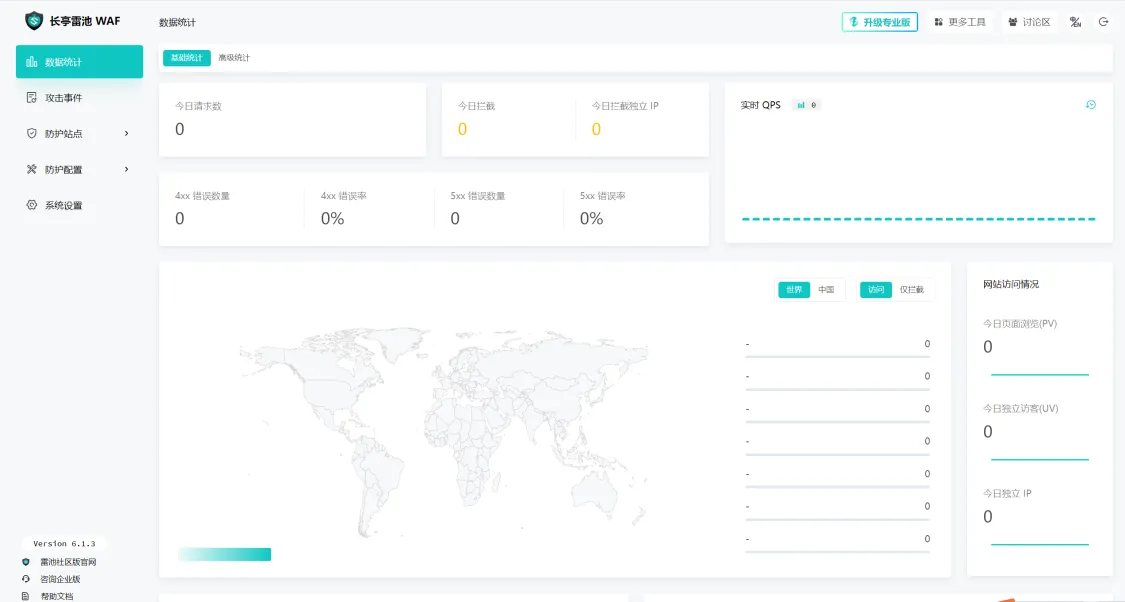Click the 实时 QPS history clock icon
This screenshot has height=602, width=1125.
[1091, 105]
